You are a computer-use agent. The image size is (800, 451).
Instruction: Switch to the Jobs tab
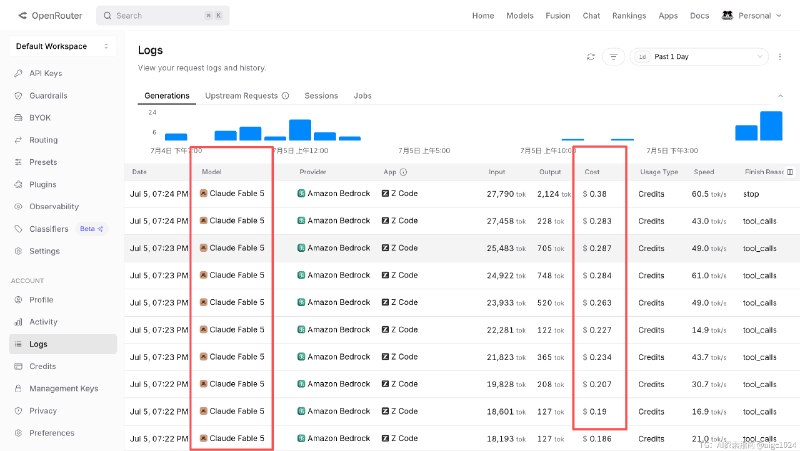pos(362,95)
